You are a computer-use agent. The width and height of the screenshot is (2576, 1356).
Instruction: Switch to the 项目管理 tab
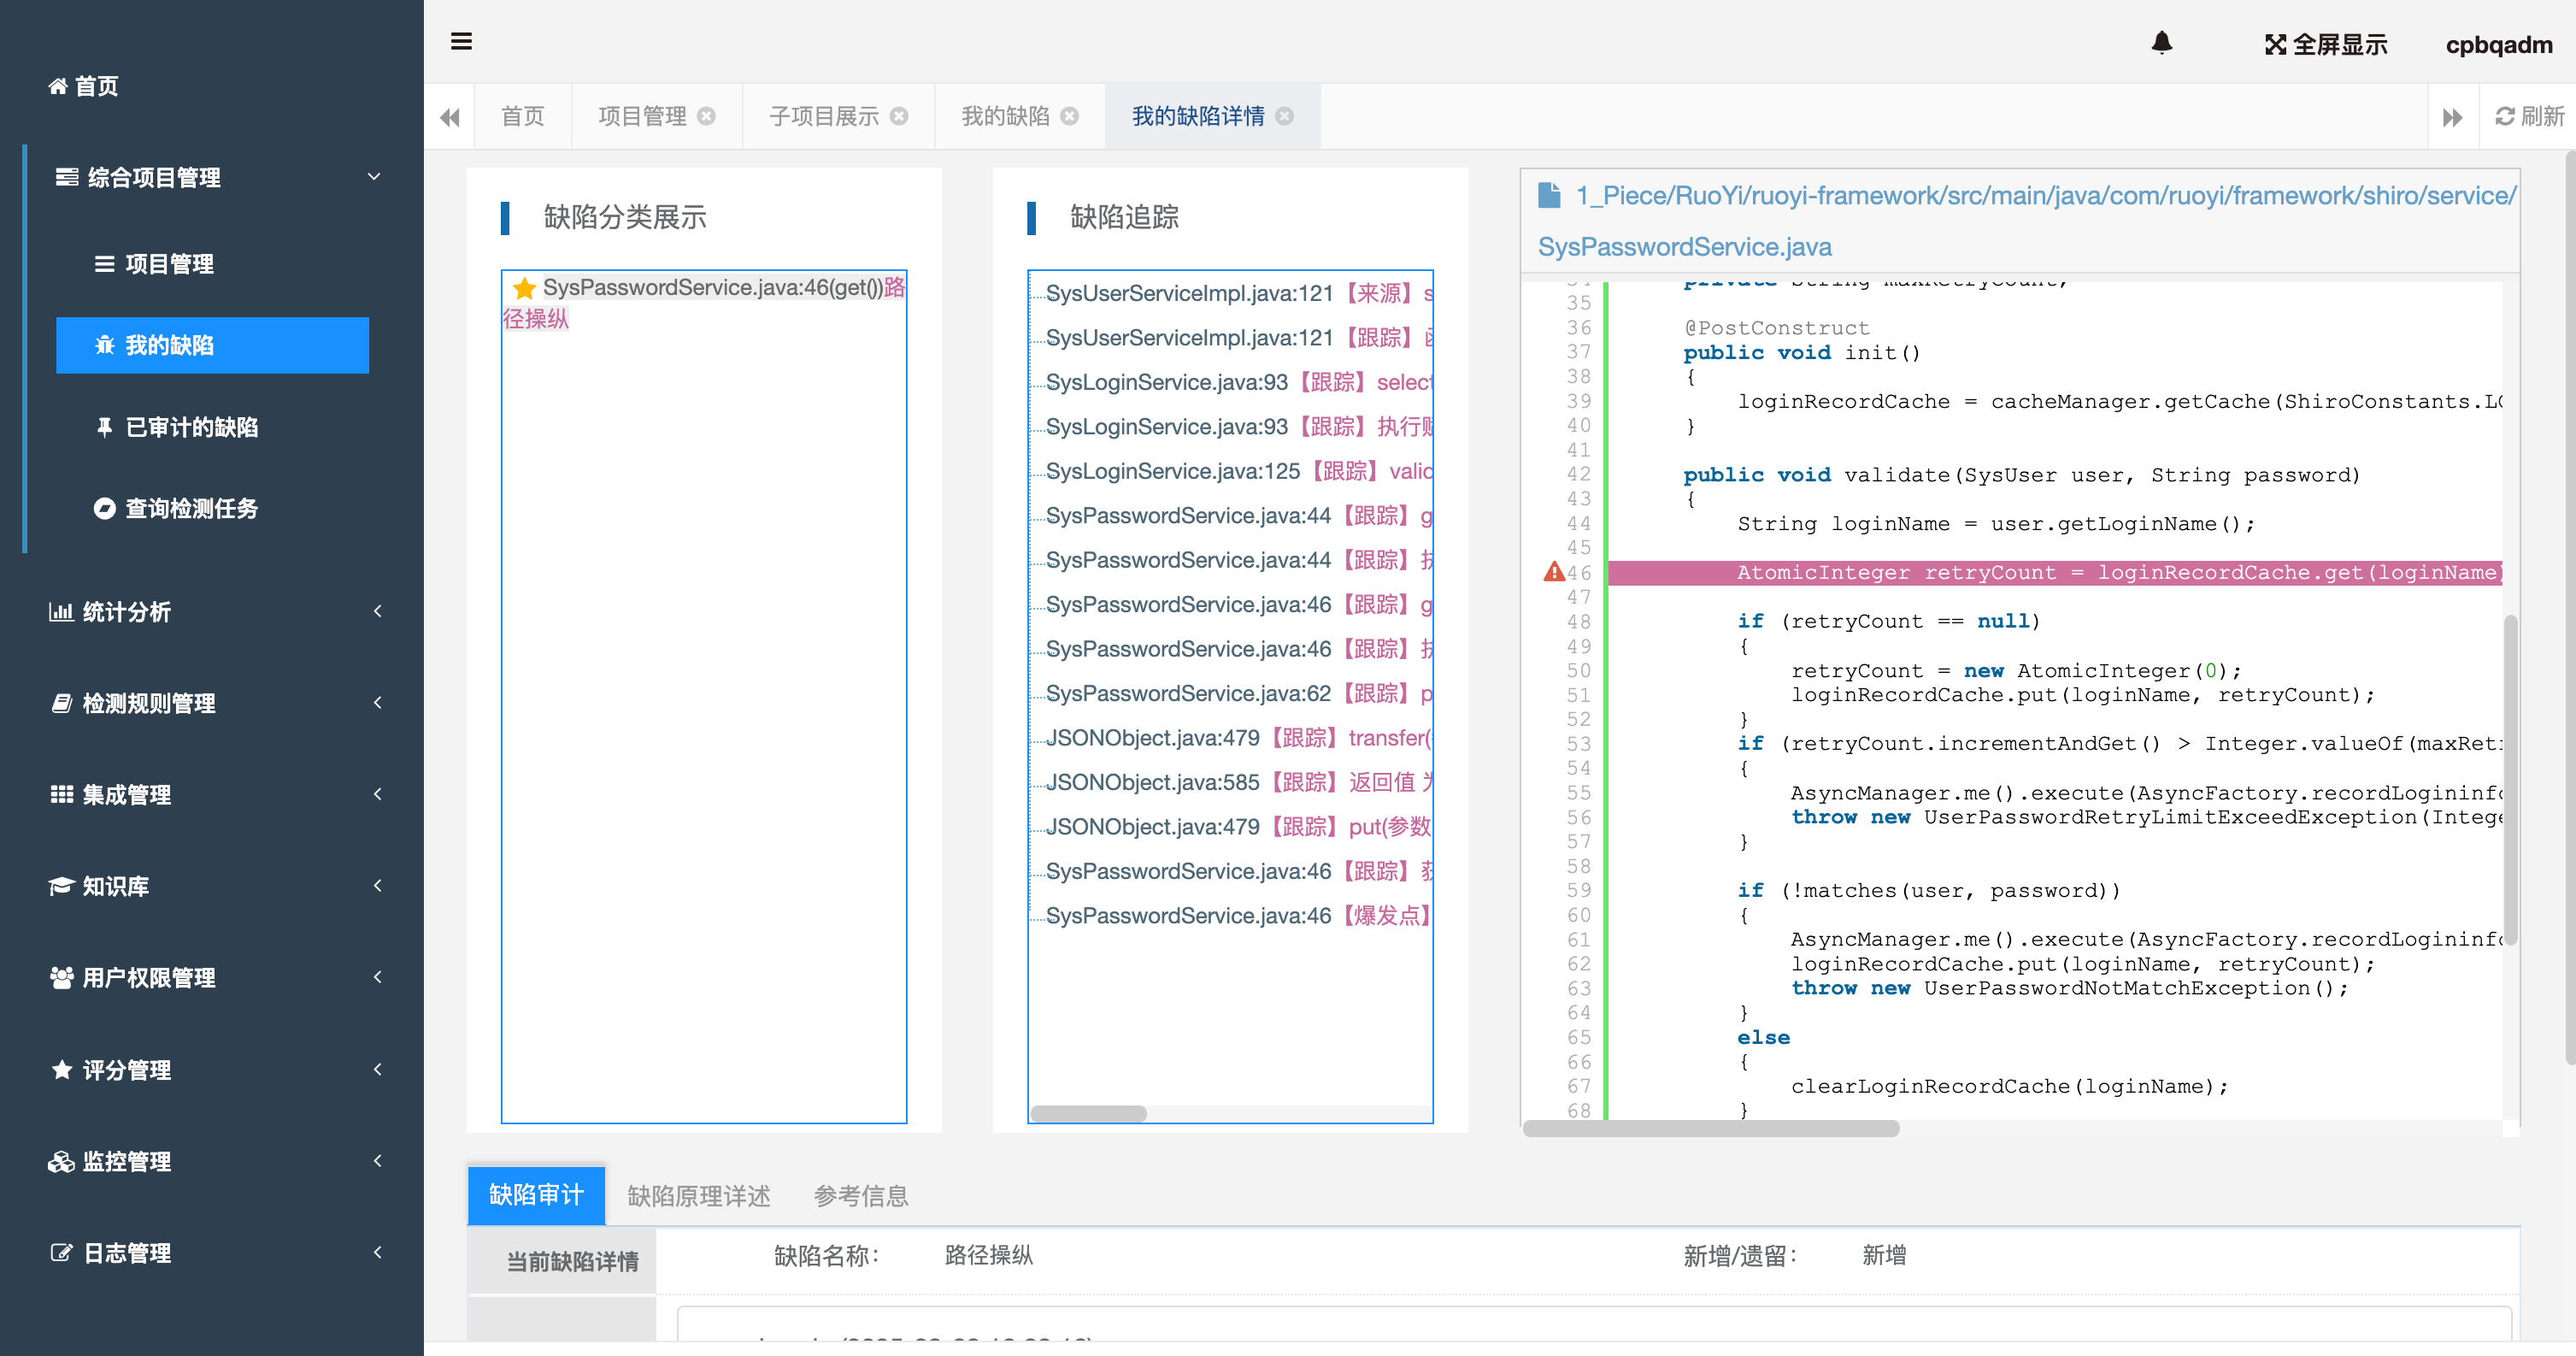642,116
